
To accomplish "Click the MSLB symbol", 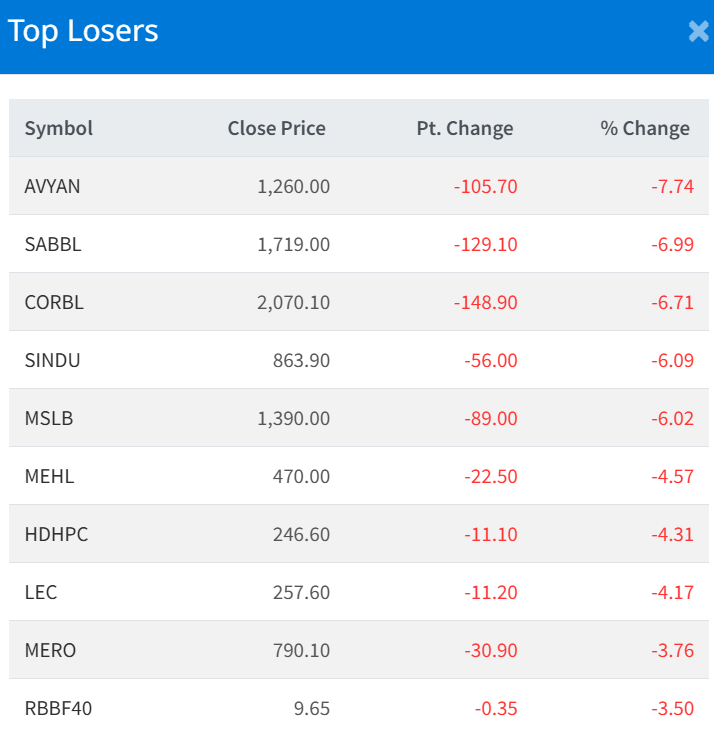I will point(48,418).
